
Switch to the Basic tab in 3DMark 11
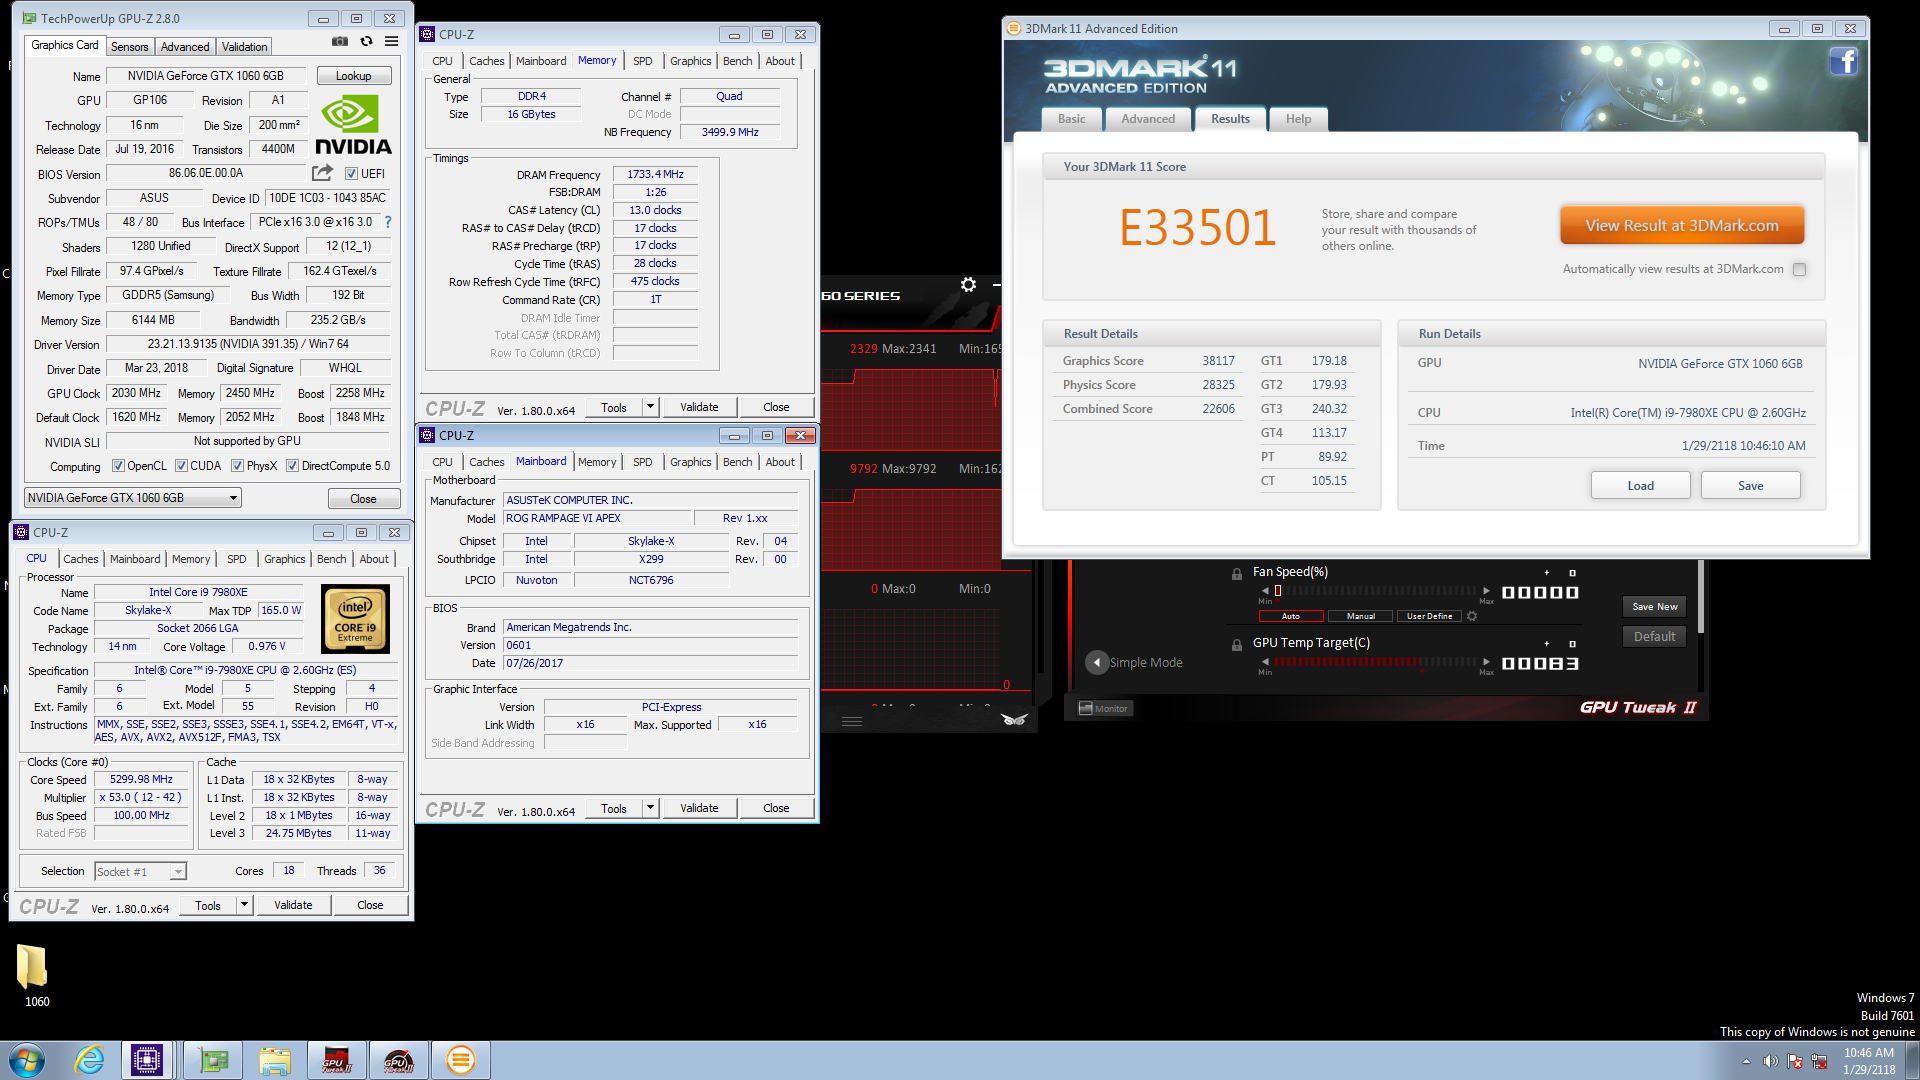click(1072, 119)
